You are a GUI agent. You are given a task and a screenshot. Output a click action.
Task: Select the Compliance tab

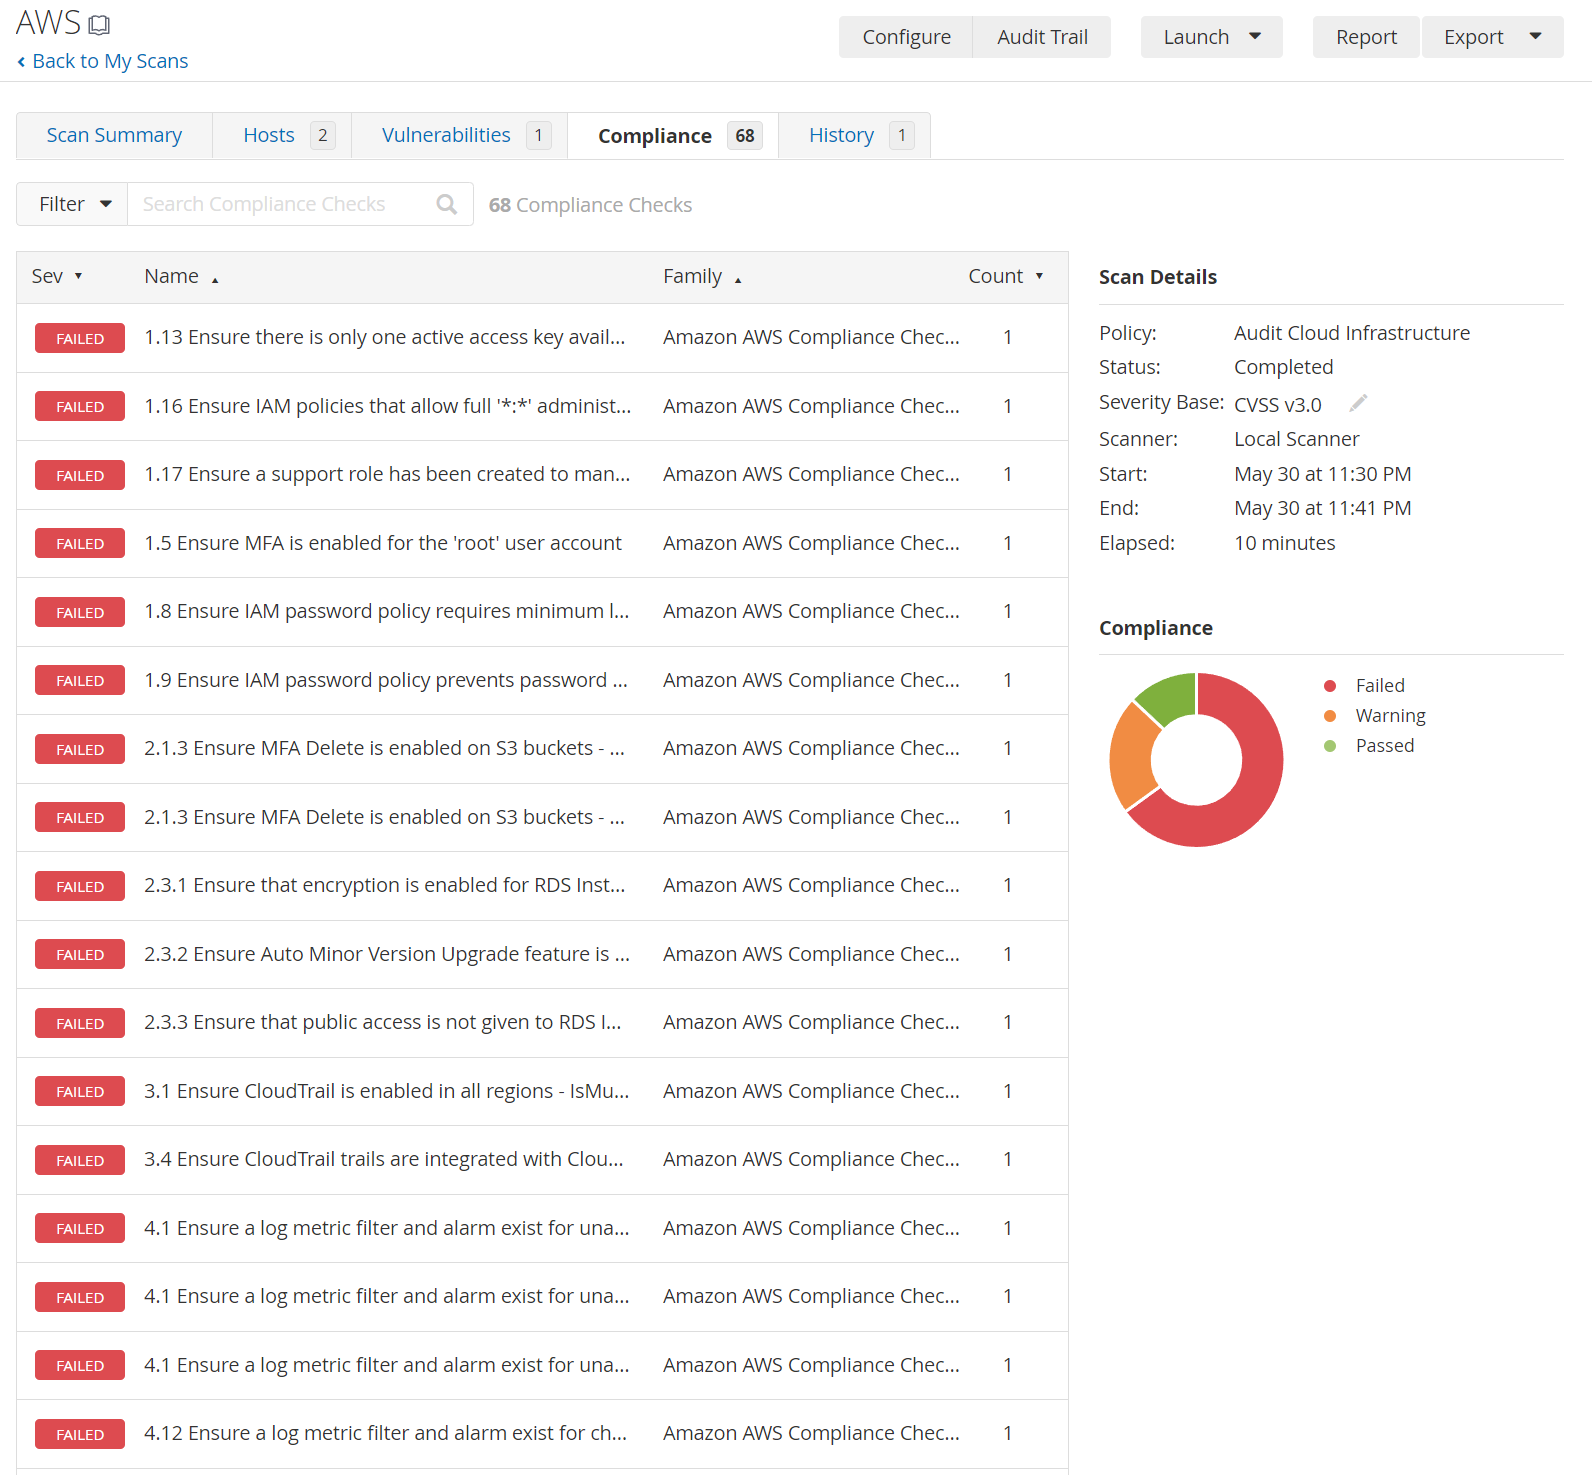pyautogui.click(x=673, y=135)
